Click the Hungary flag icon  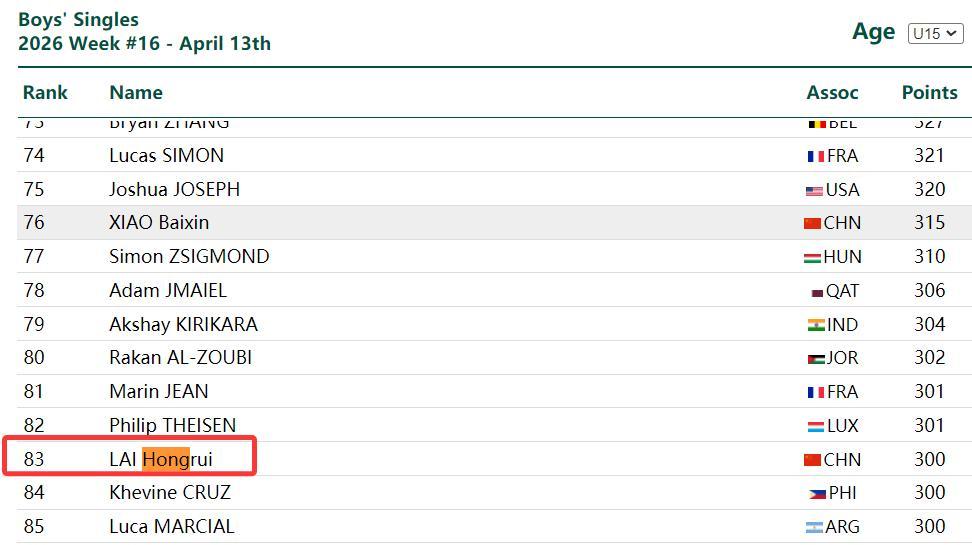tap(812, 257)
